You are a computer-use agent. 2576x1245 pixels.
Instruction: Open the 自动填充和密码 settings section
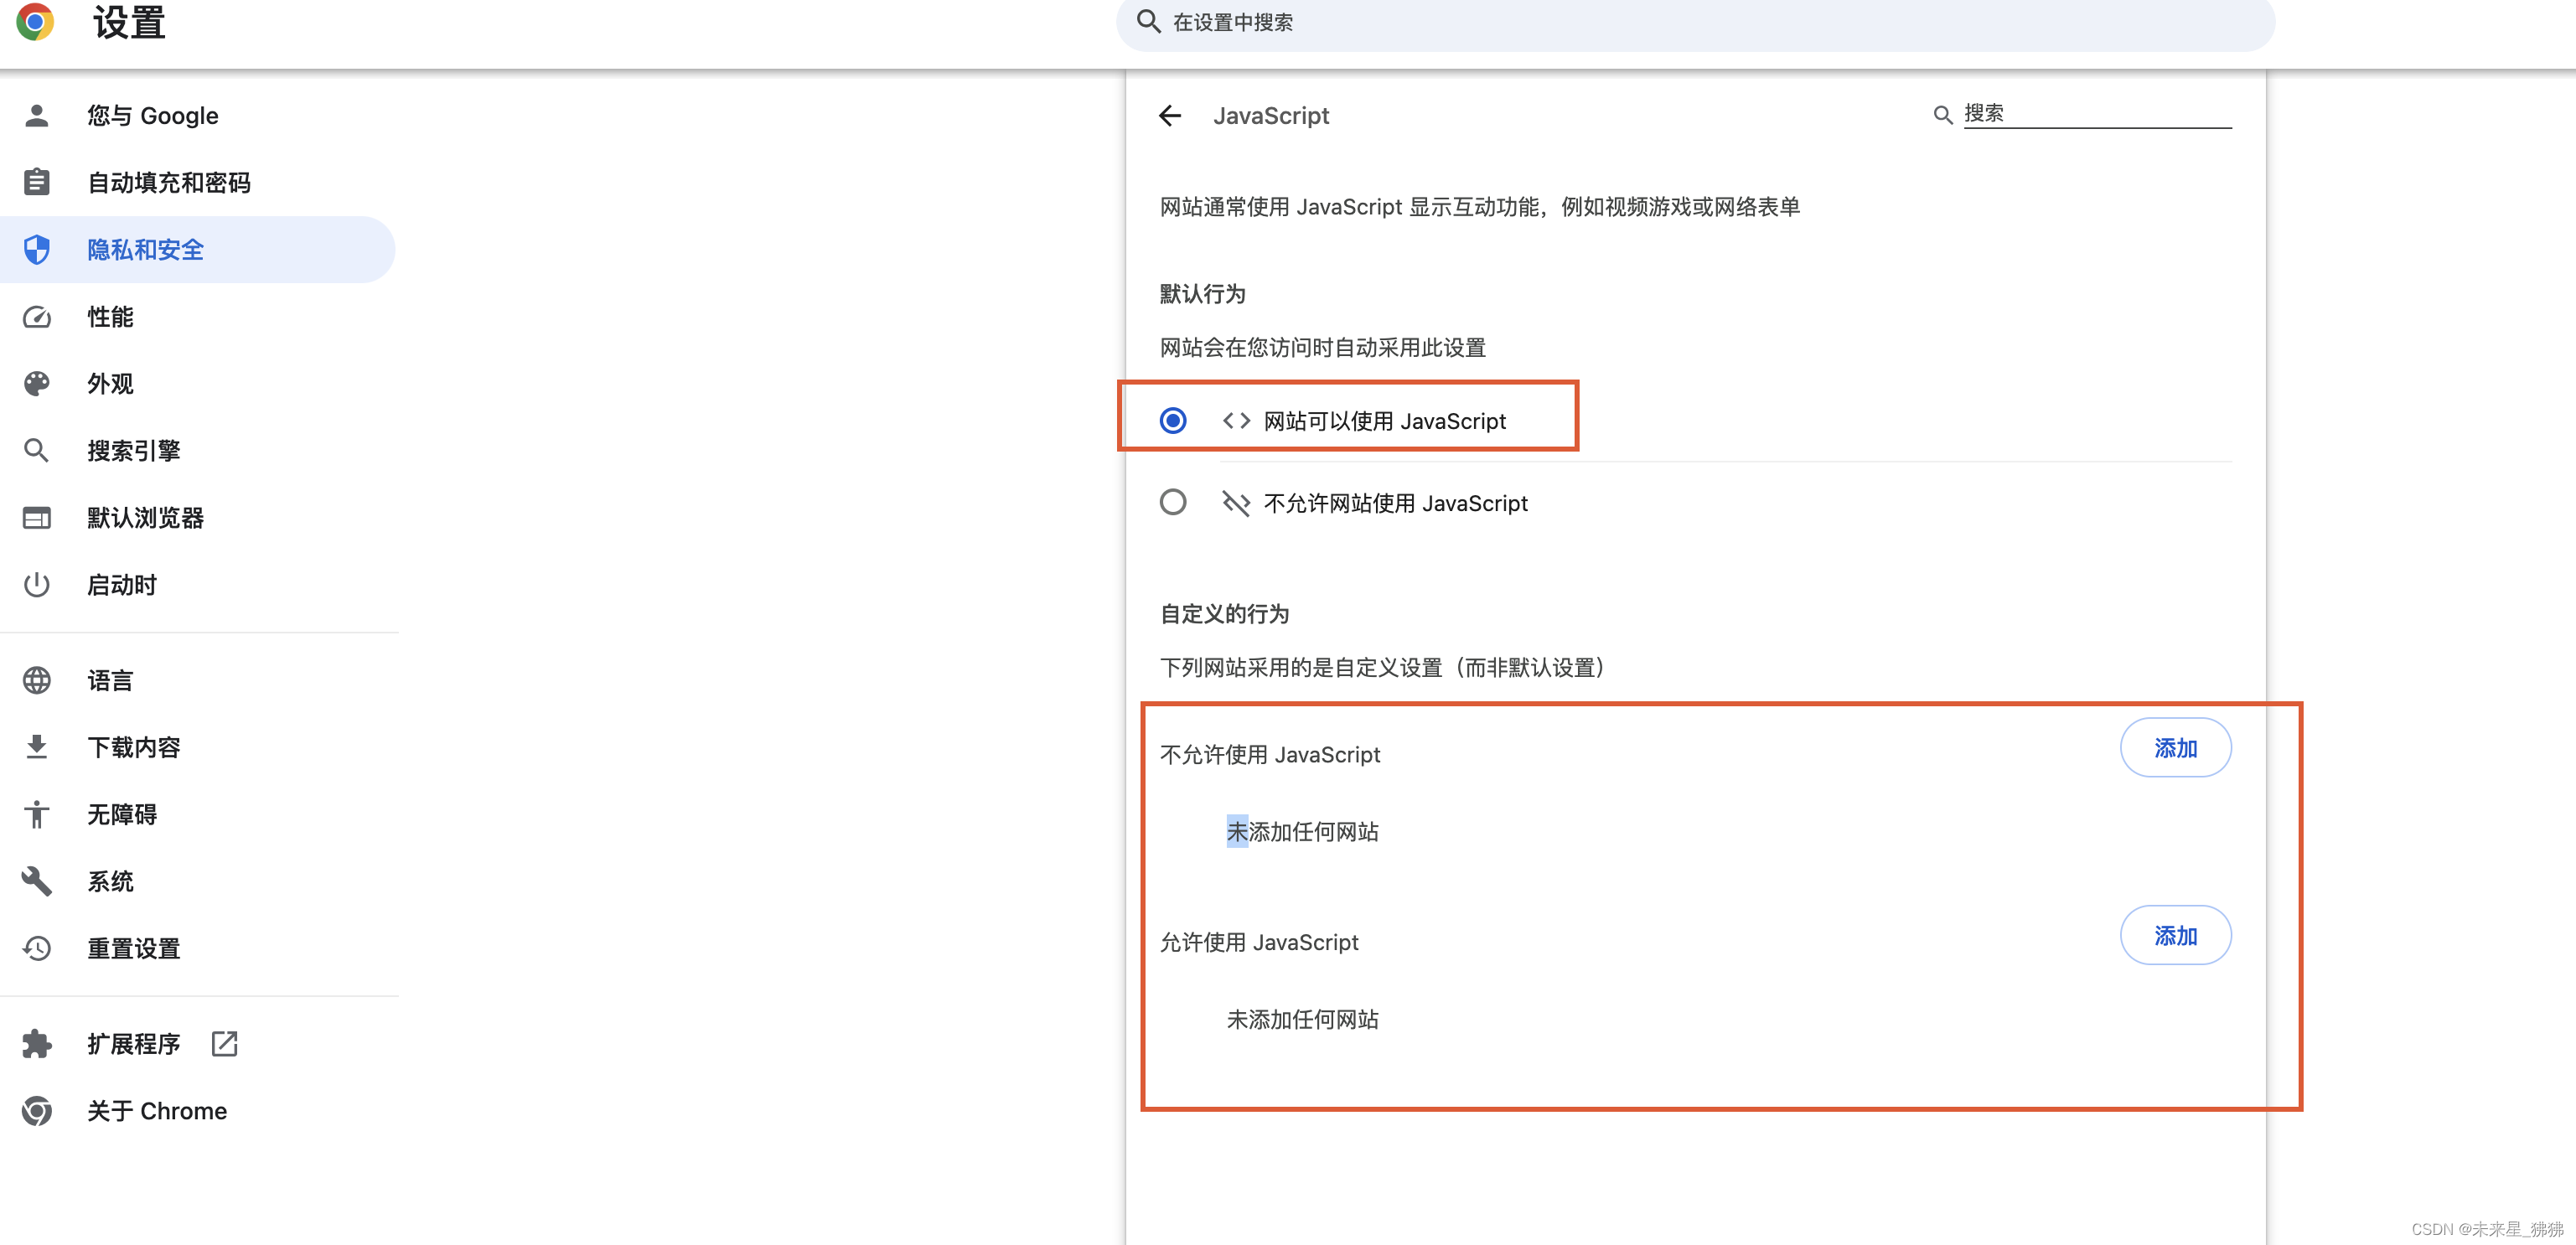click(168, 183)
